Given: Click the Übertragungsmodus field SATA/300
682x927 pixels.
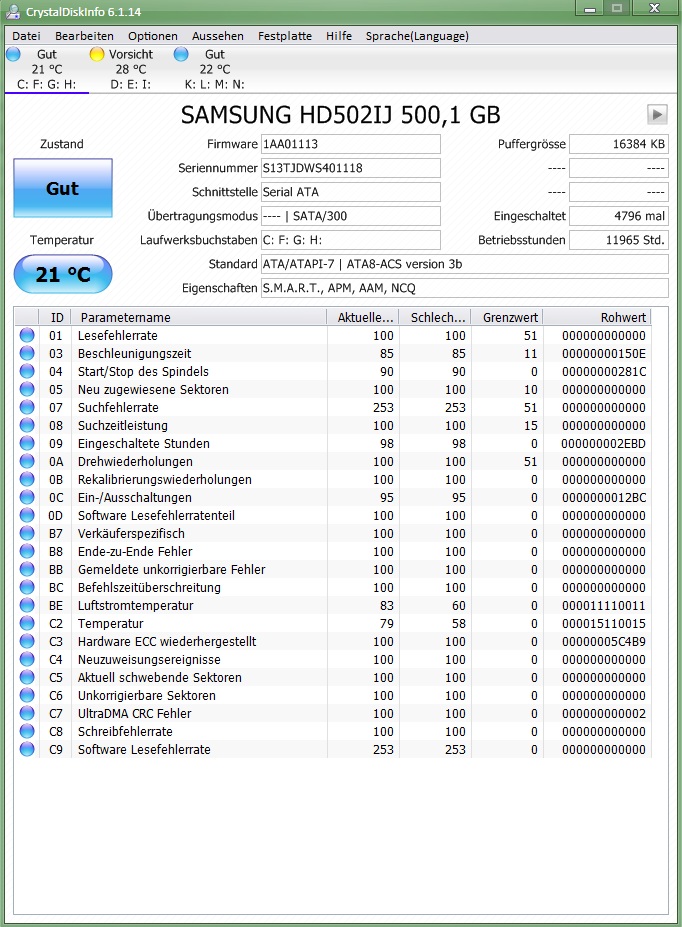Looking at the screenshot, I should tap(350, 216).
